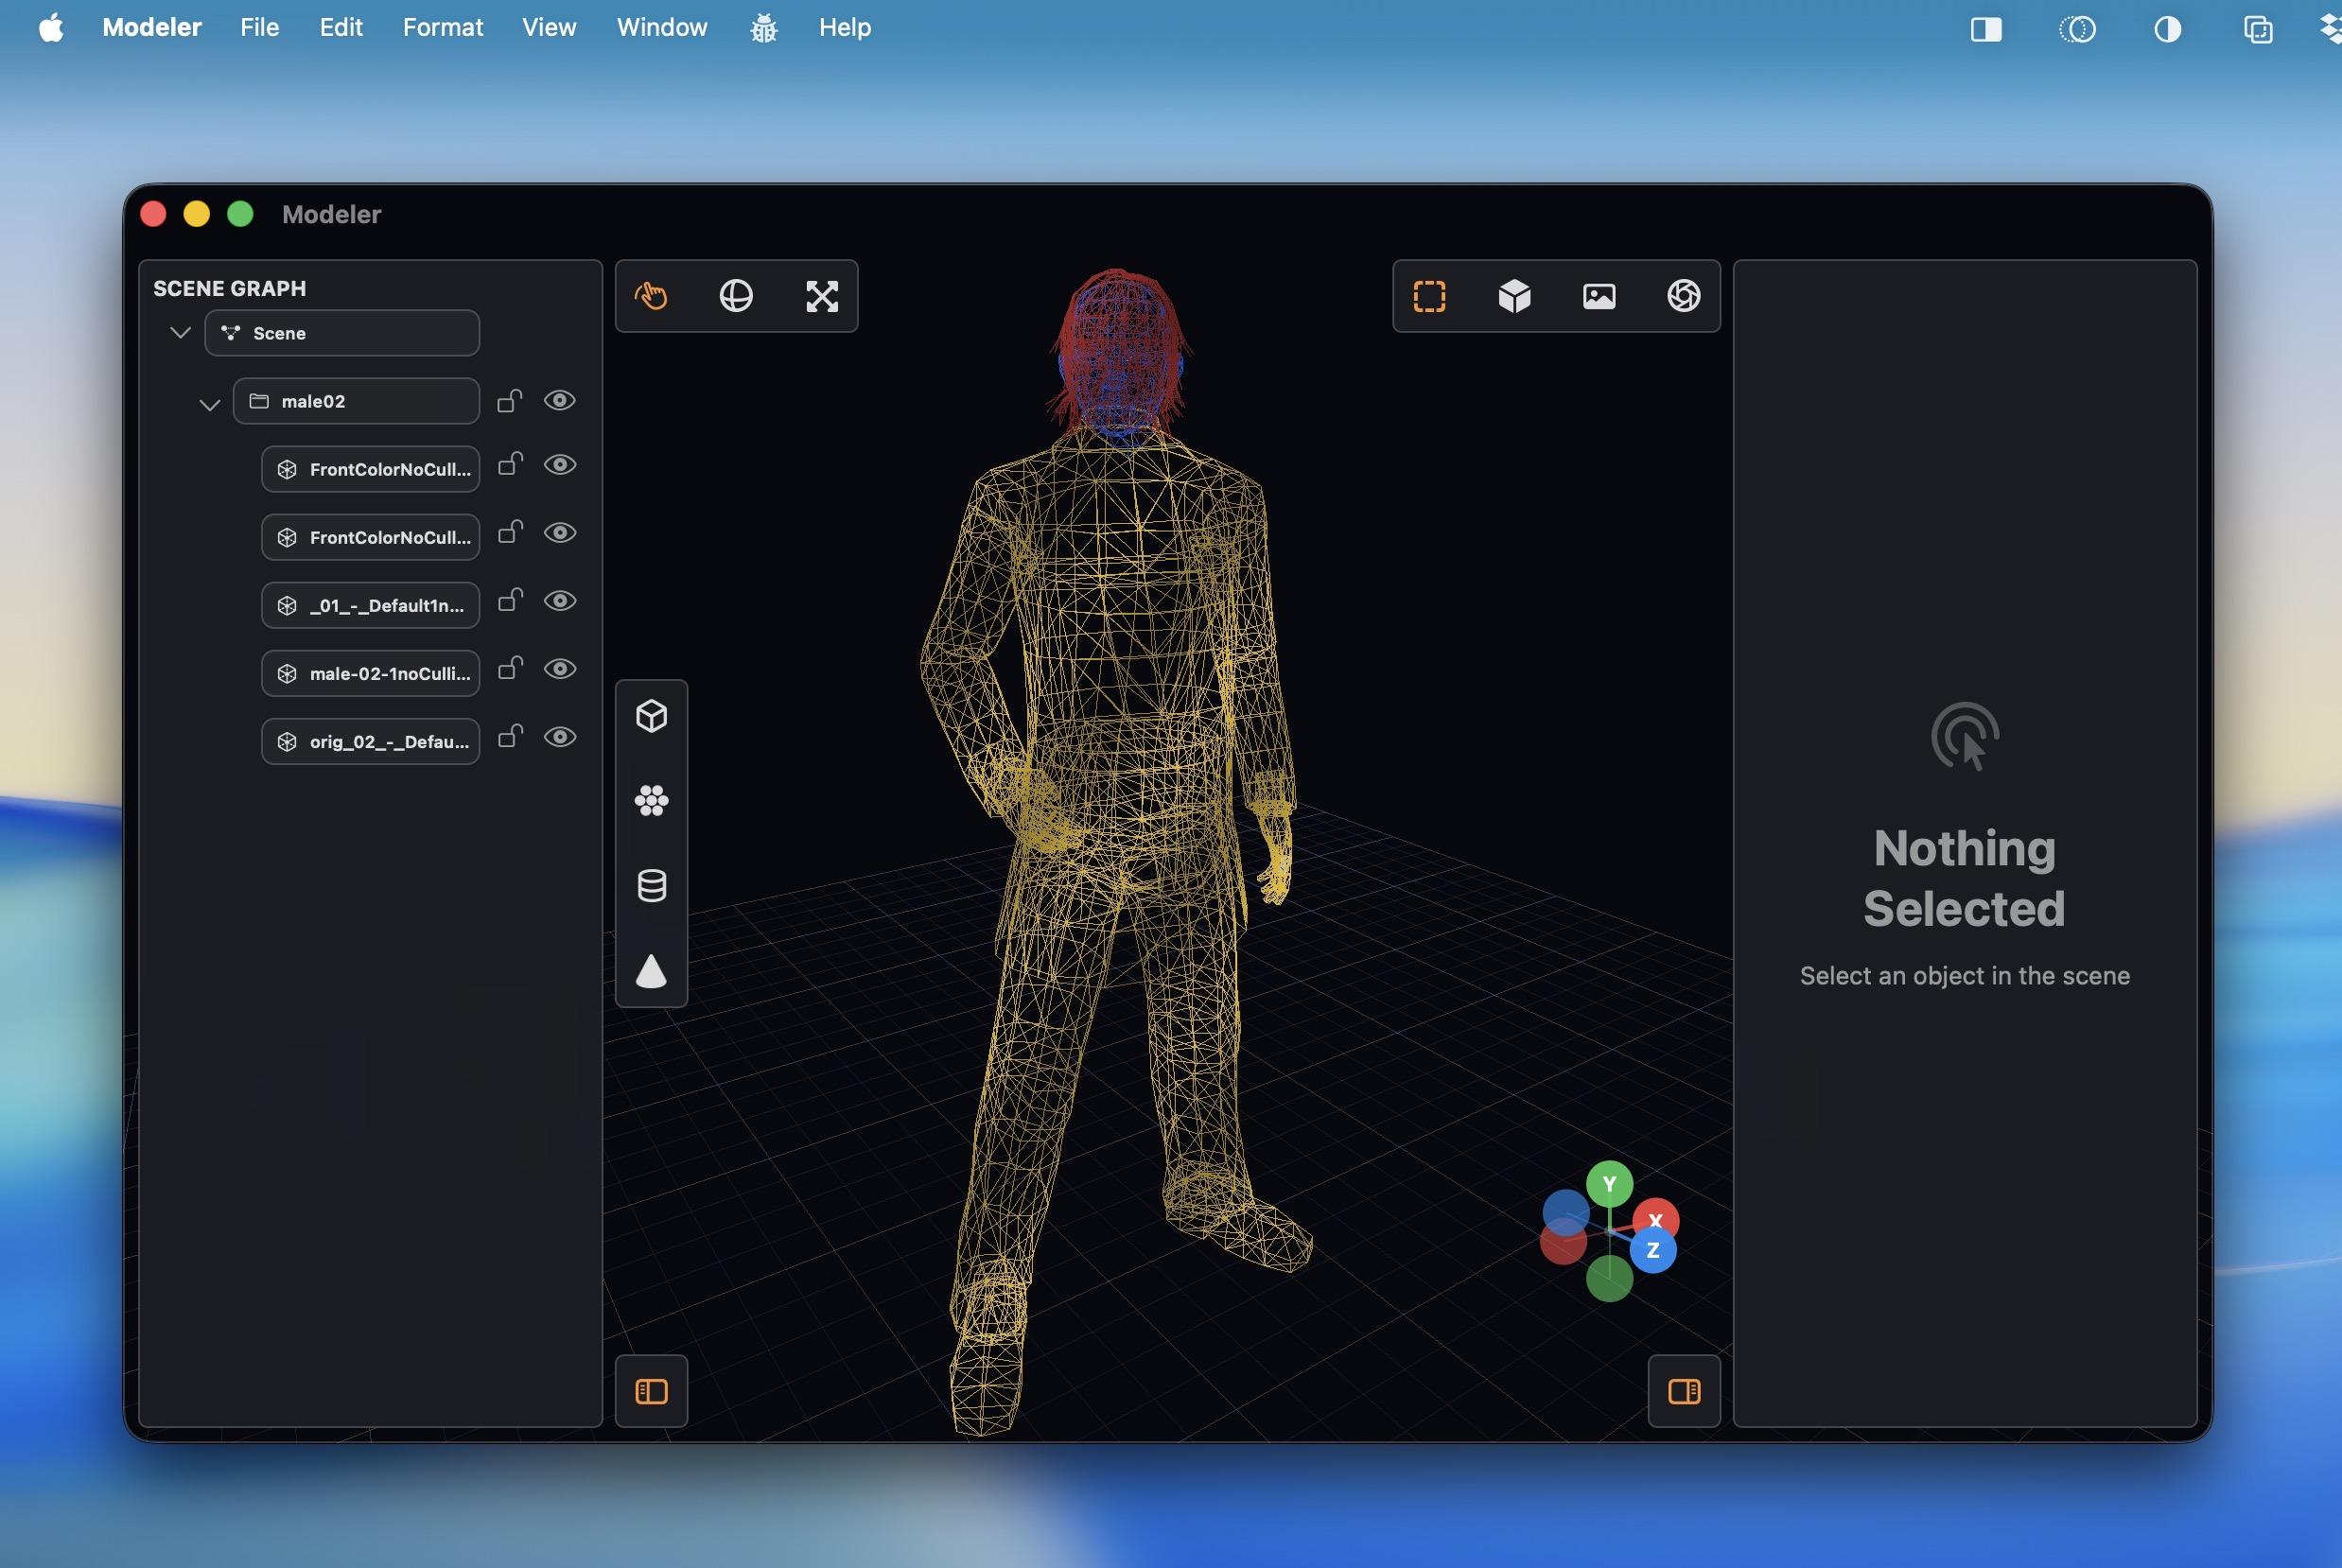Hide the first FrontColorNoCull mesh

(x=560, y=464)
